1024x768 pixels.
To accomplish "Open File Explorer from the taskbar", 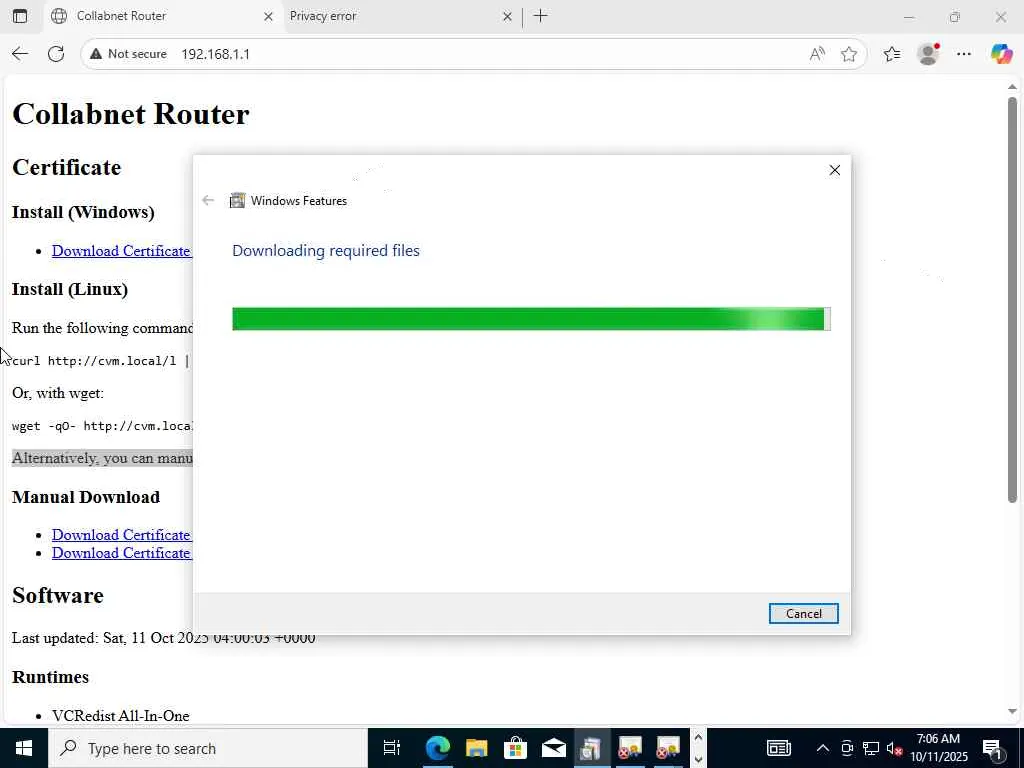I will [x=477, y=748].
